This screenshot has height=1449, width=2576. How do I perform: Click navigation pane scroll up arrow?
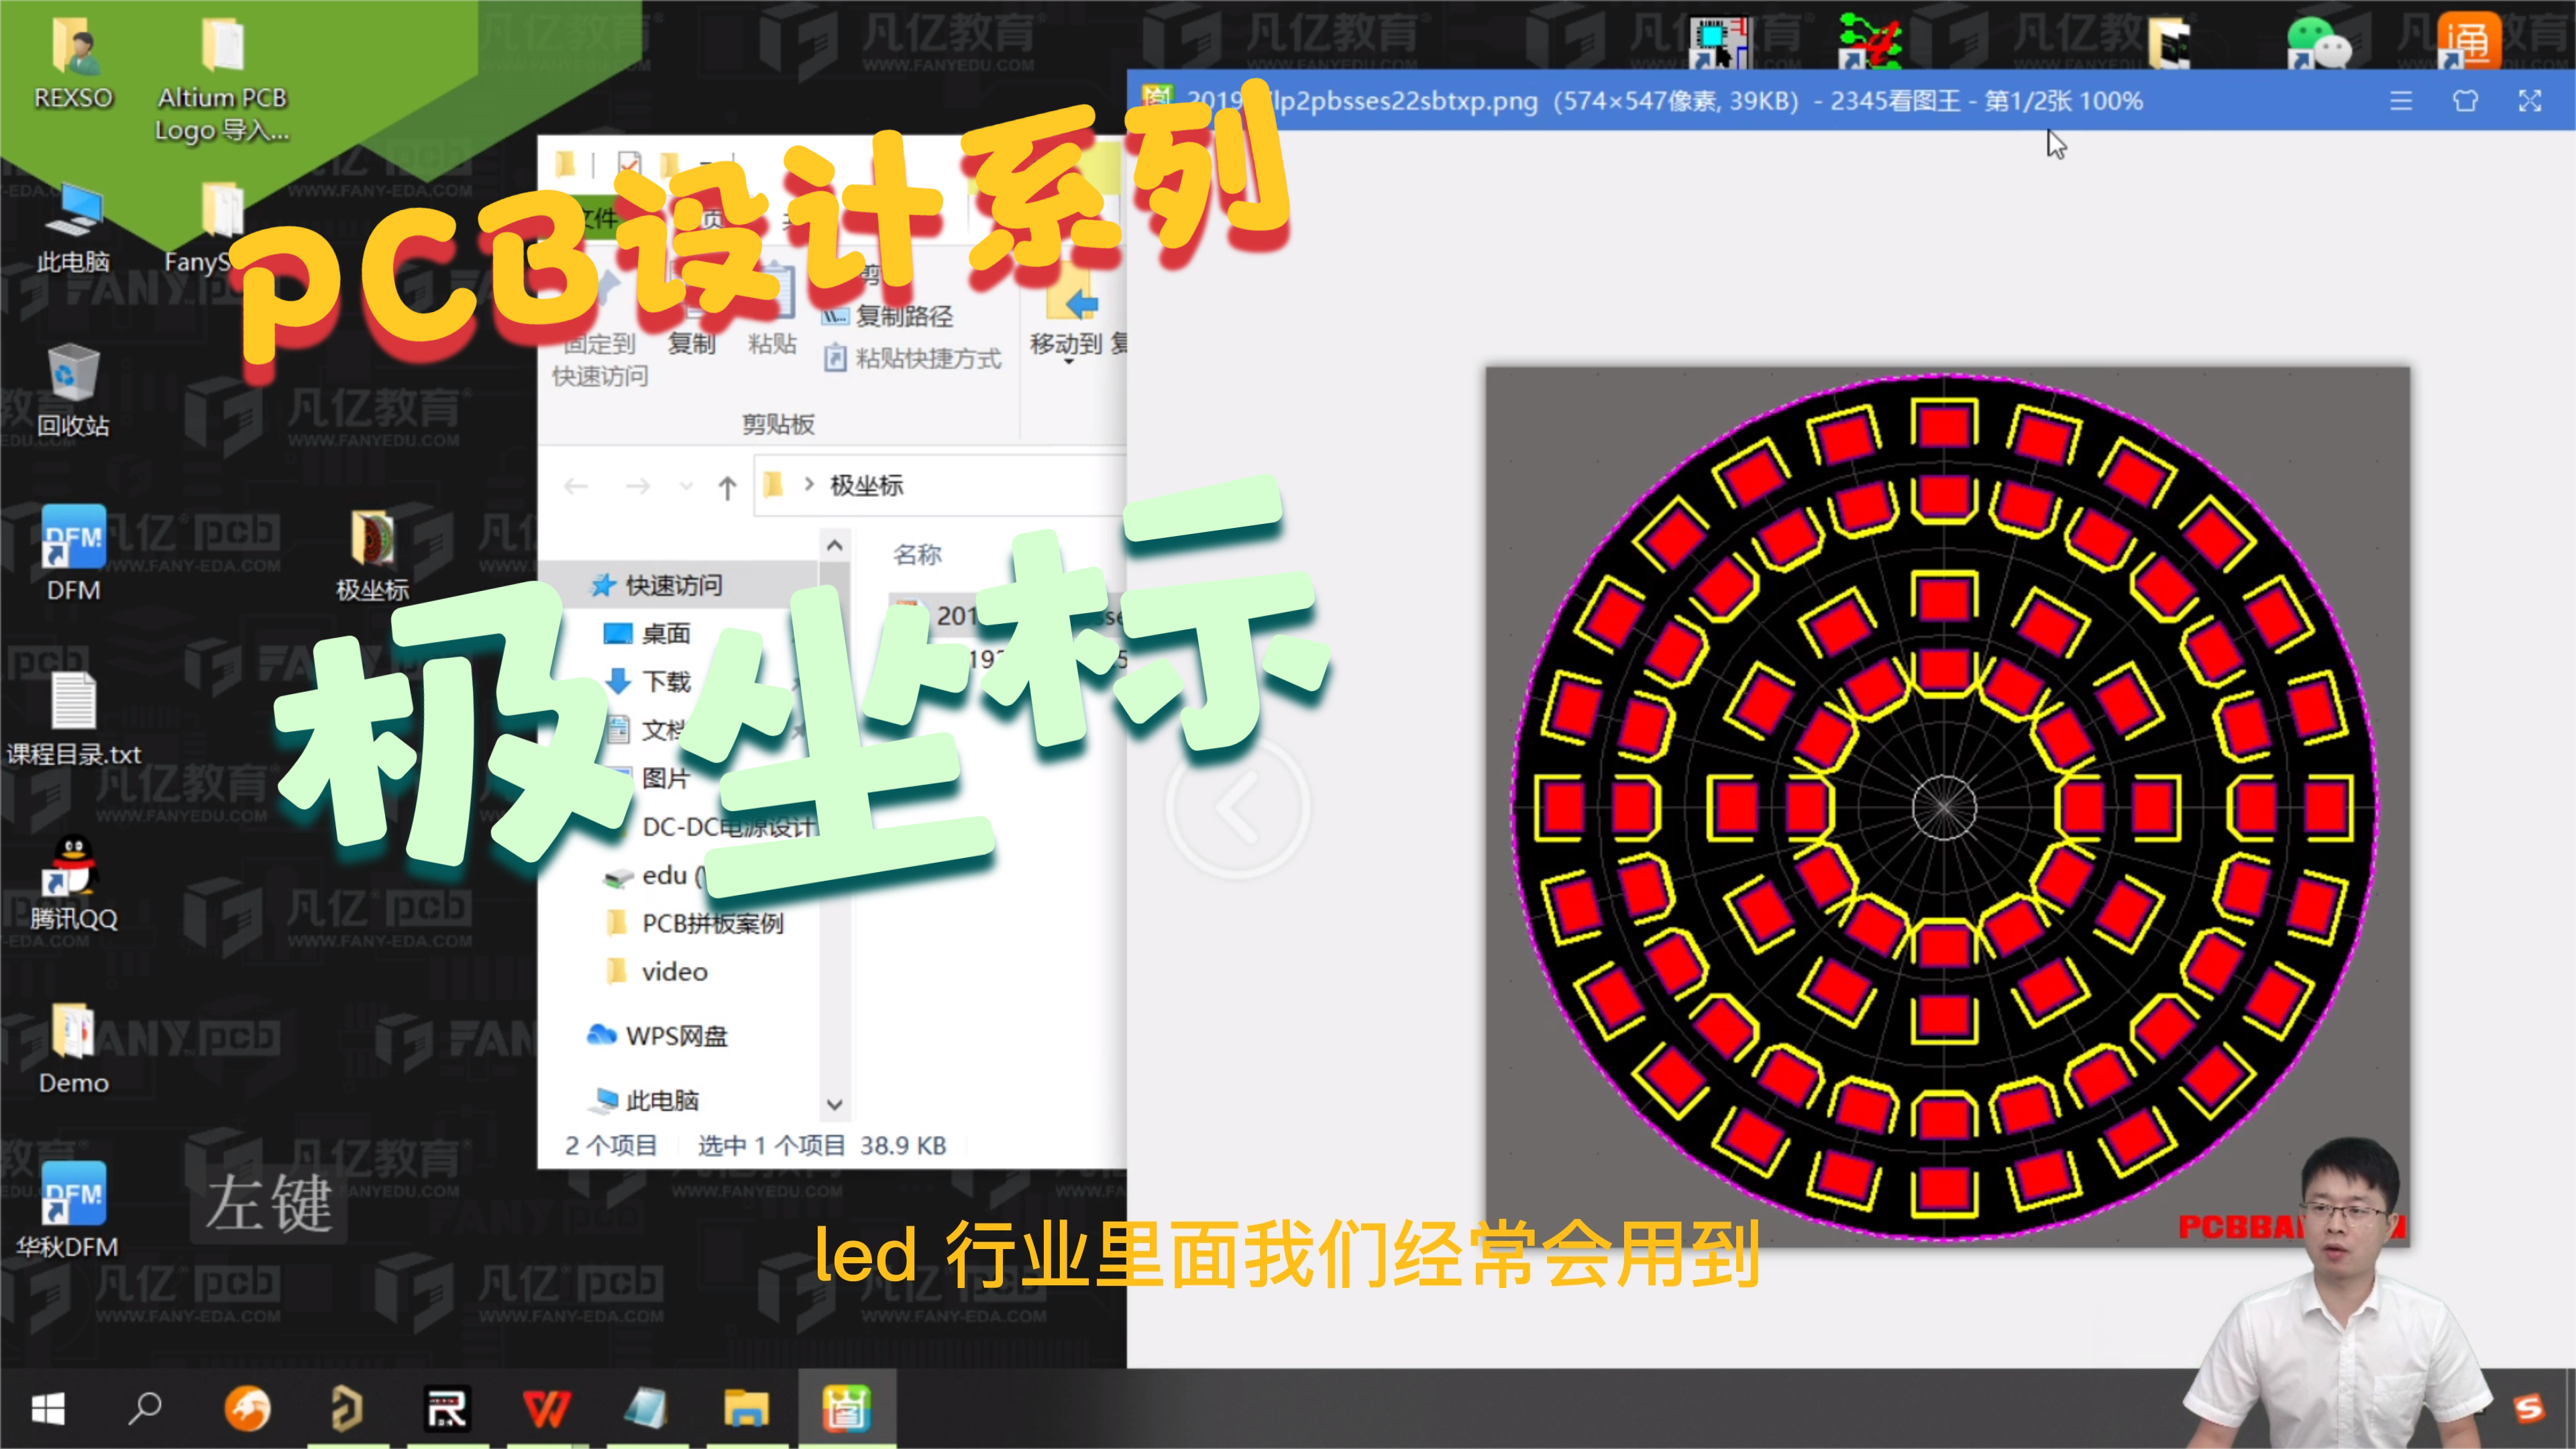pos(835,545)
